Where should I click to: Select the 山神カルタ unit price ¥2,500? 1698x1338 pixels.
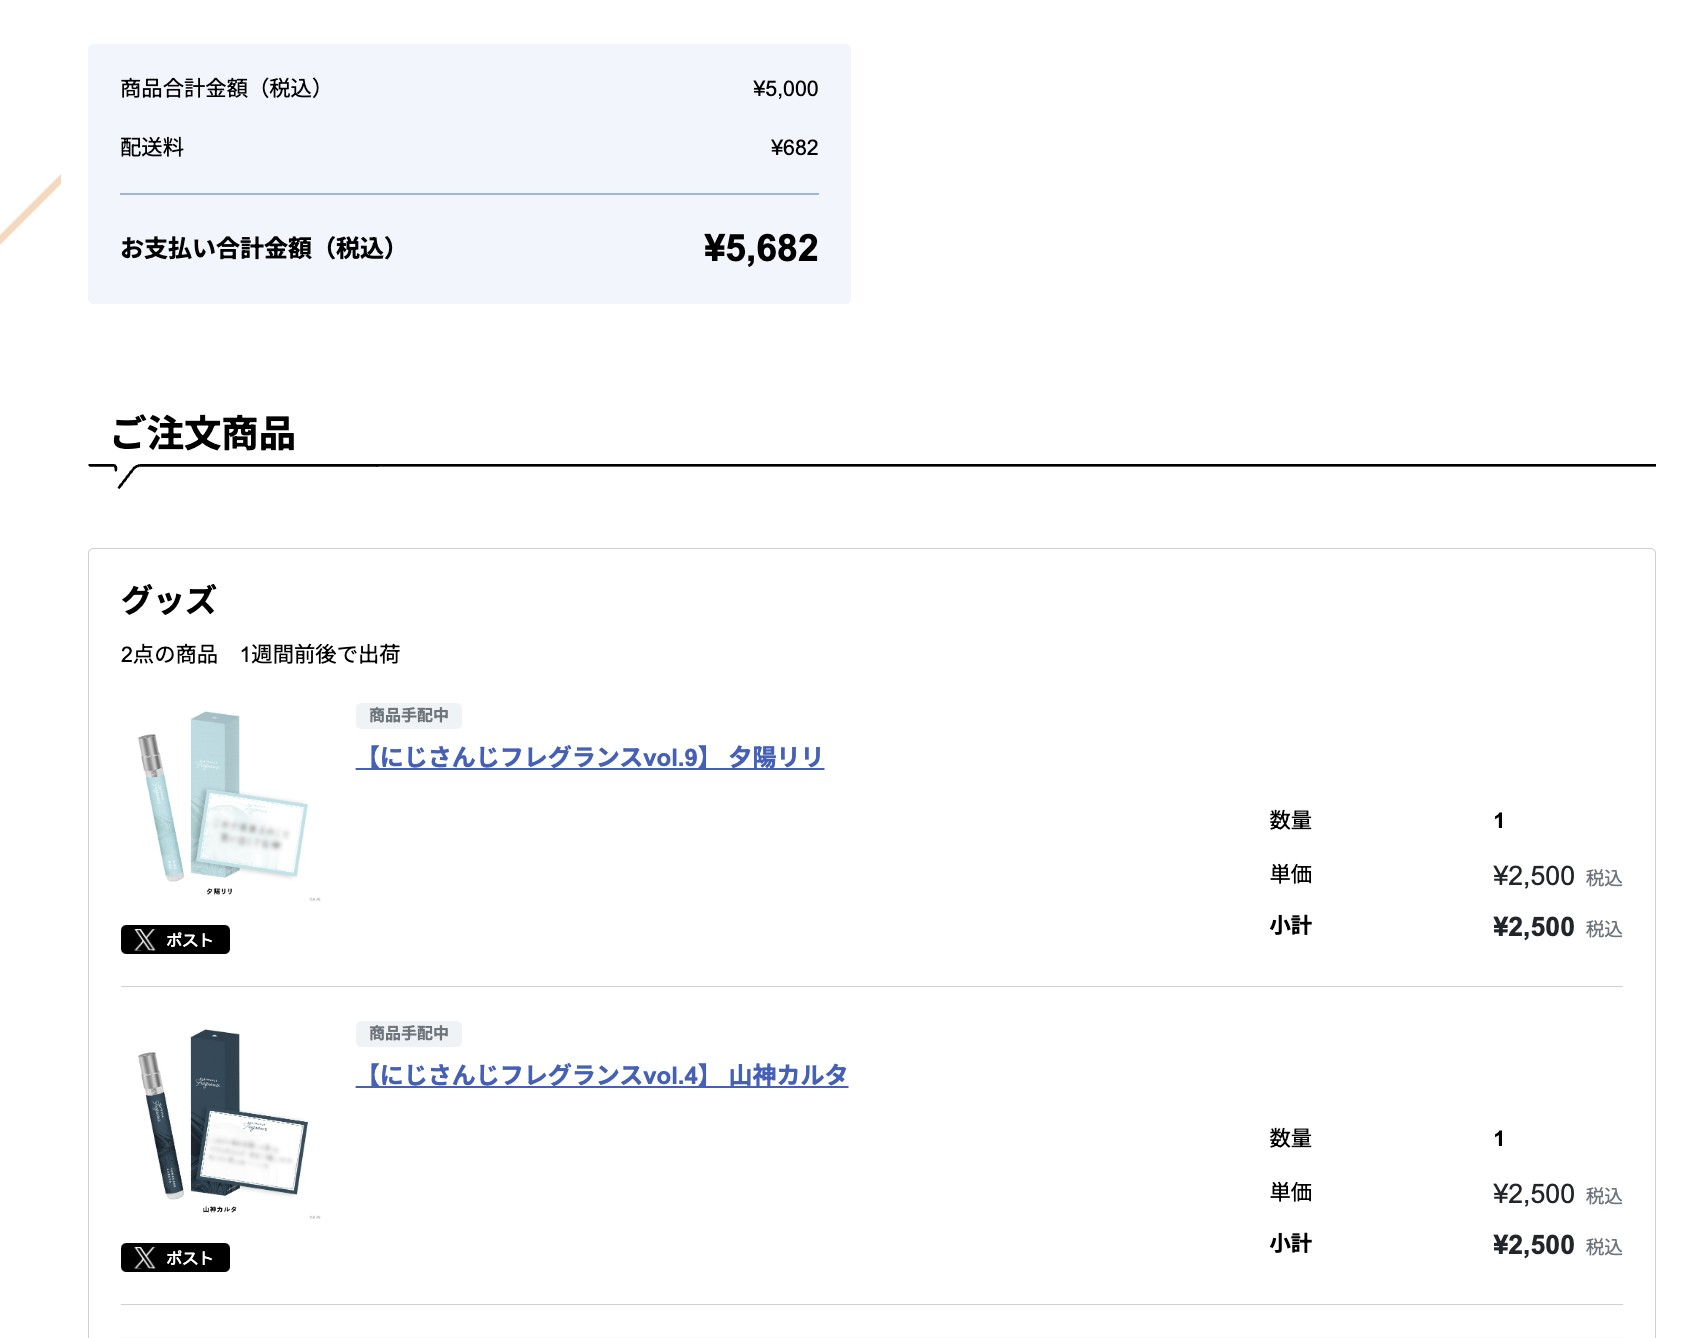point(1533,1194)
